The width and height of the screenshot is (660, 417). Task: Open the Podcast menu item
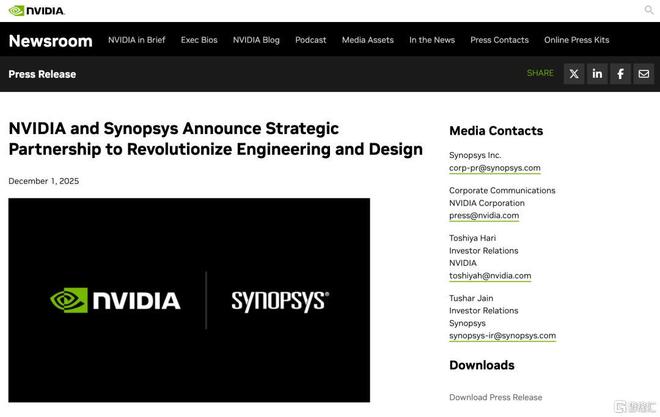tap(311, 40)
